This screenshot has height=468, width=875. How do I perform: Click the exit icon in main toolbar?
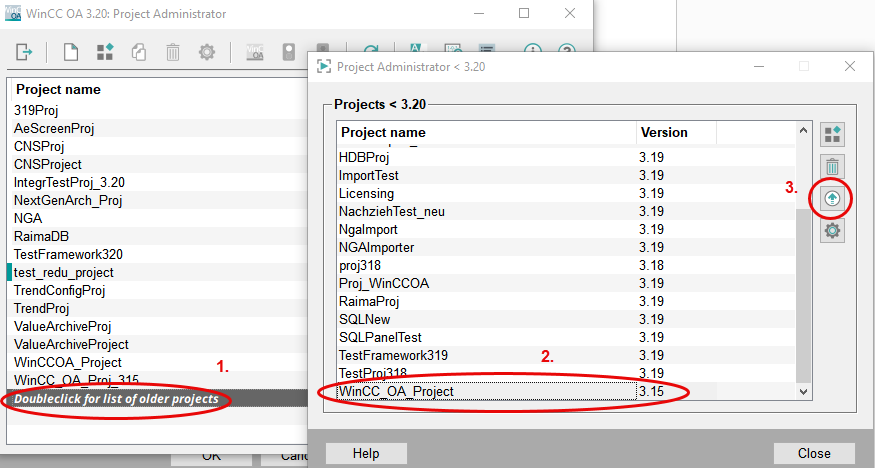tap(24, 52)
